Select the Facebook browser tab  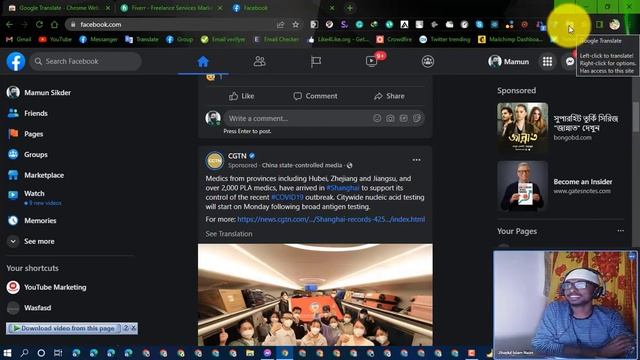coord(282,8)
